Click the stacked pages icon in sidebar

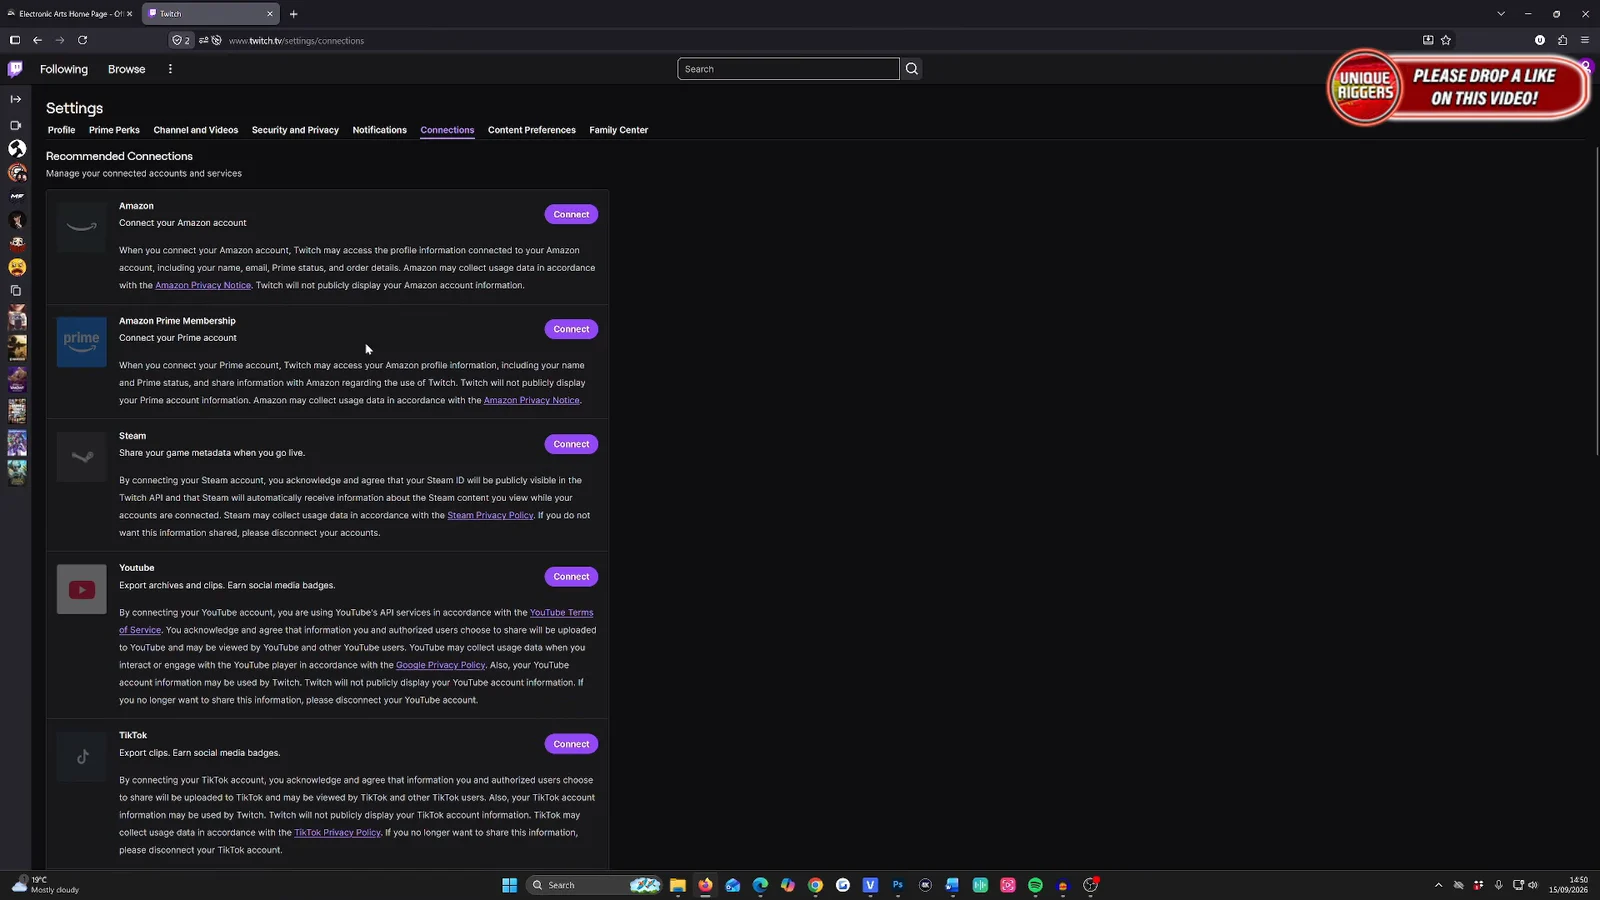tap(16, 291)
